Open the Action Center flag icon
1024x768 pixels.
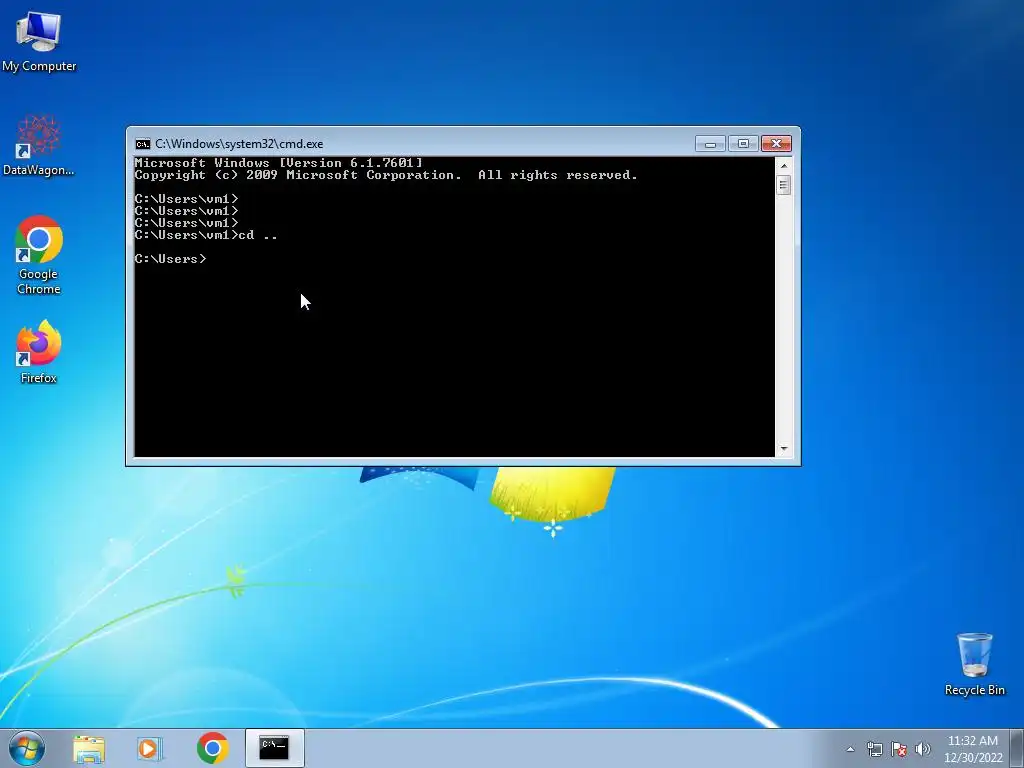[899, 749]
